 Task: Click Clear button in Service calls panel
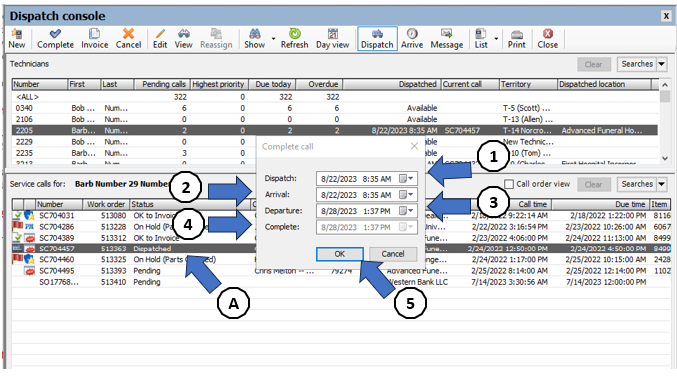(x=594, y=184)
